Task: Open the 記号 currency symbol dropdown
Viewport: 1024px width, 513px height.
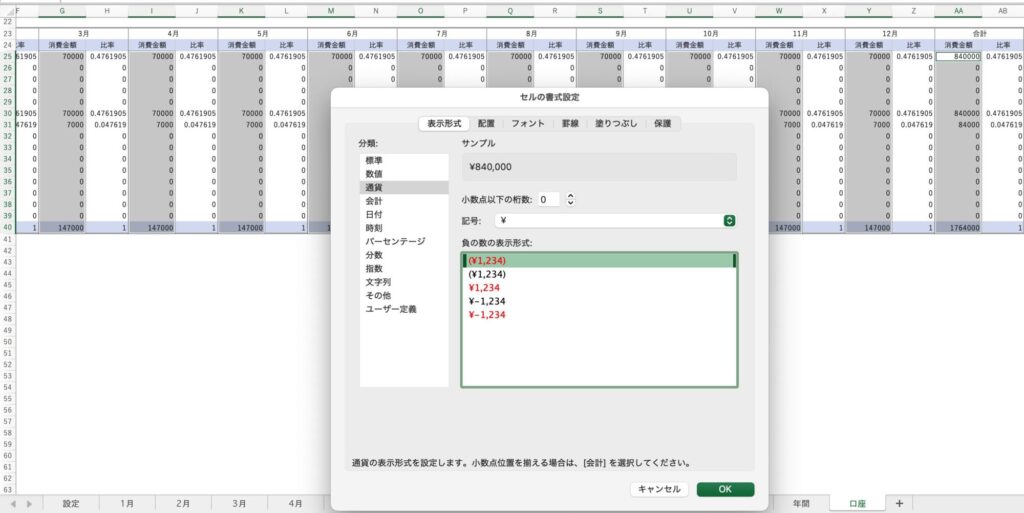Action: 729,220
